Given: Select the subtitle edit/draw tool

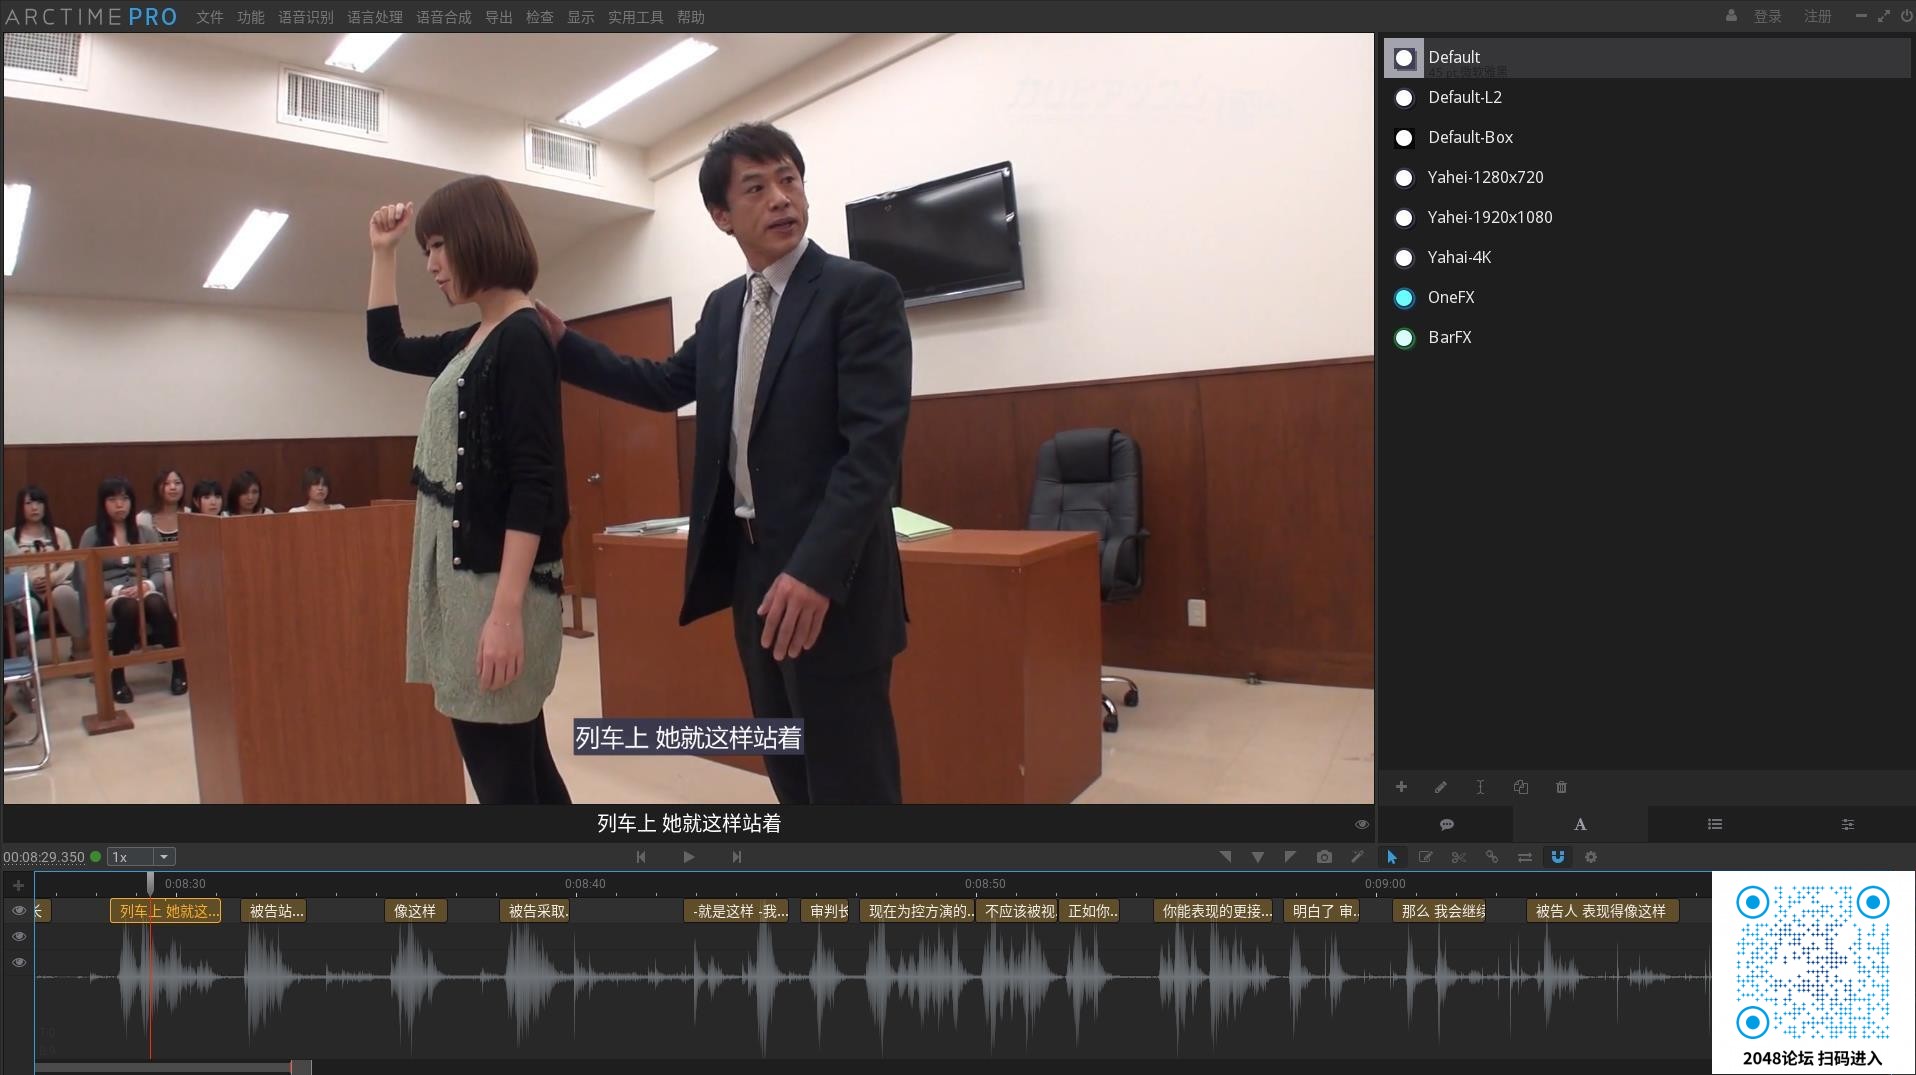Looking at the screenshot, I should 1426,857.
